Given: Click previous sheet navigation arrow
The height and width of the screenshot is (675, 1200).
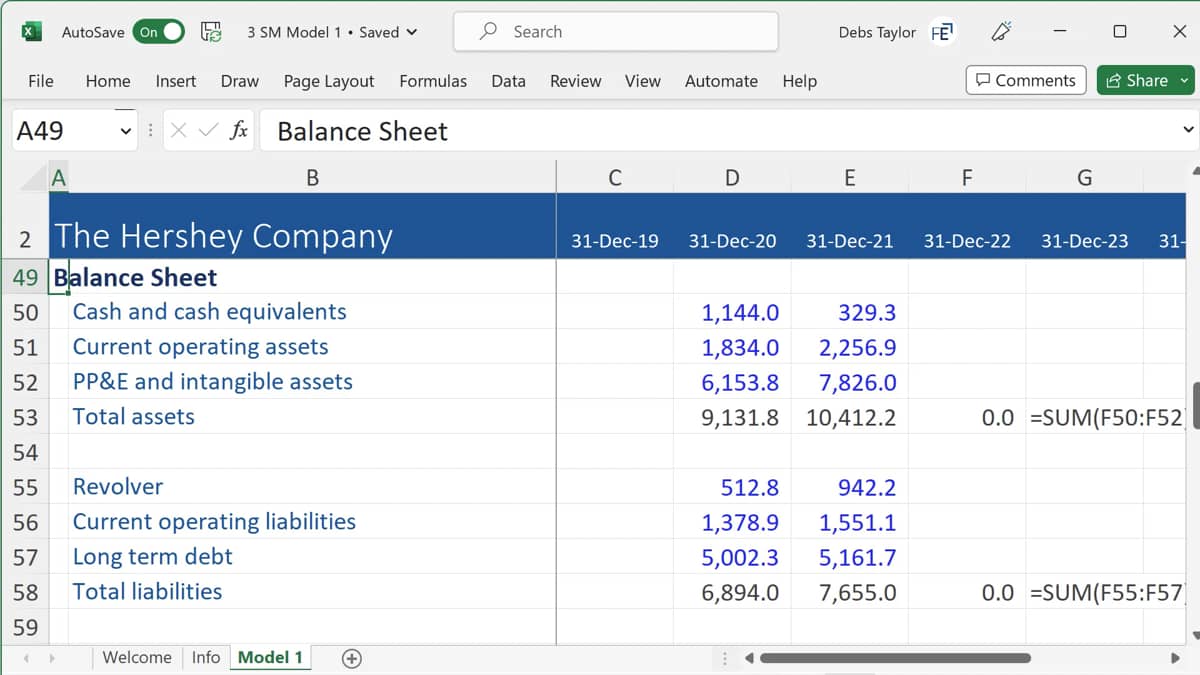Looking at the screenshot, I should (26, 658).
